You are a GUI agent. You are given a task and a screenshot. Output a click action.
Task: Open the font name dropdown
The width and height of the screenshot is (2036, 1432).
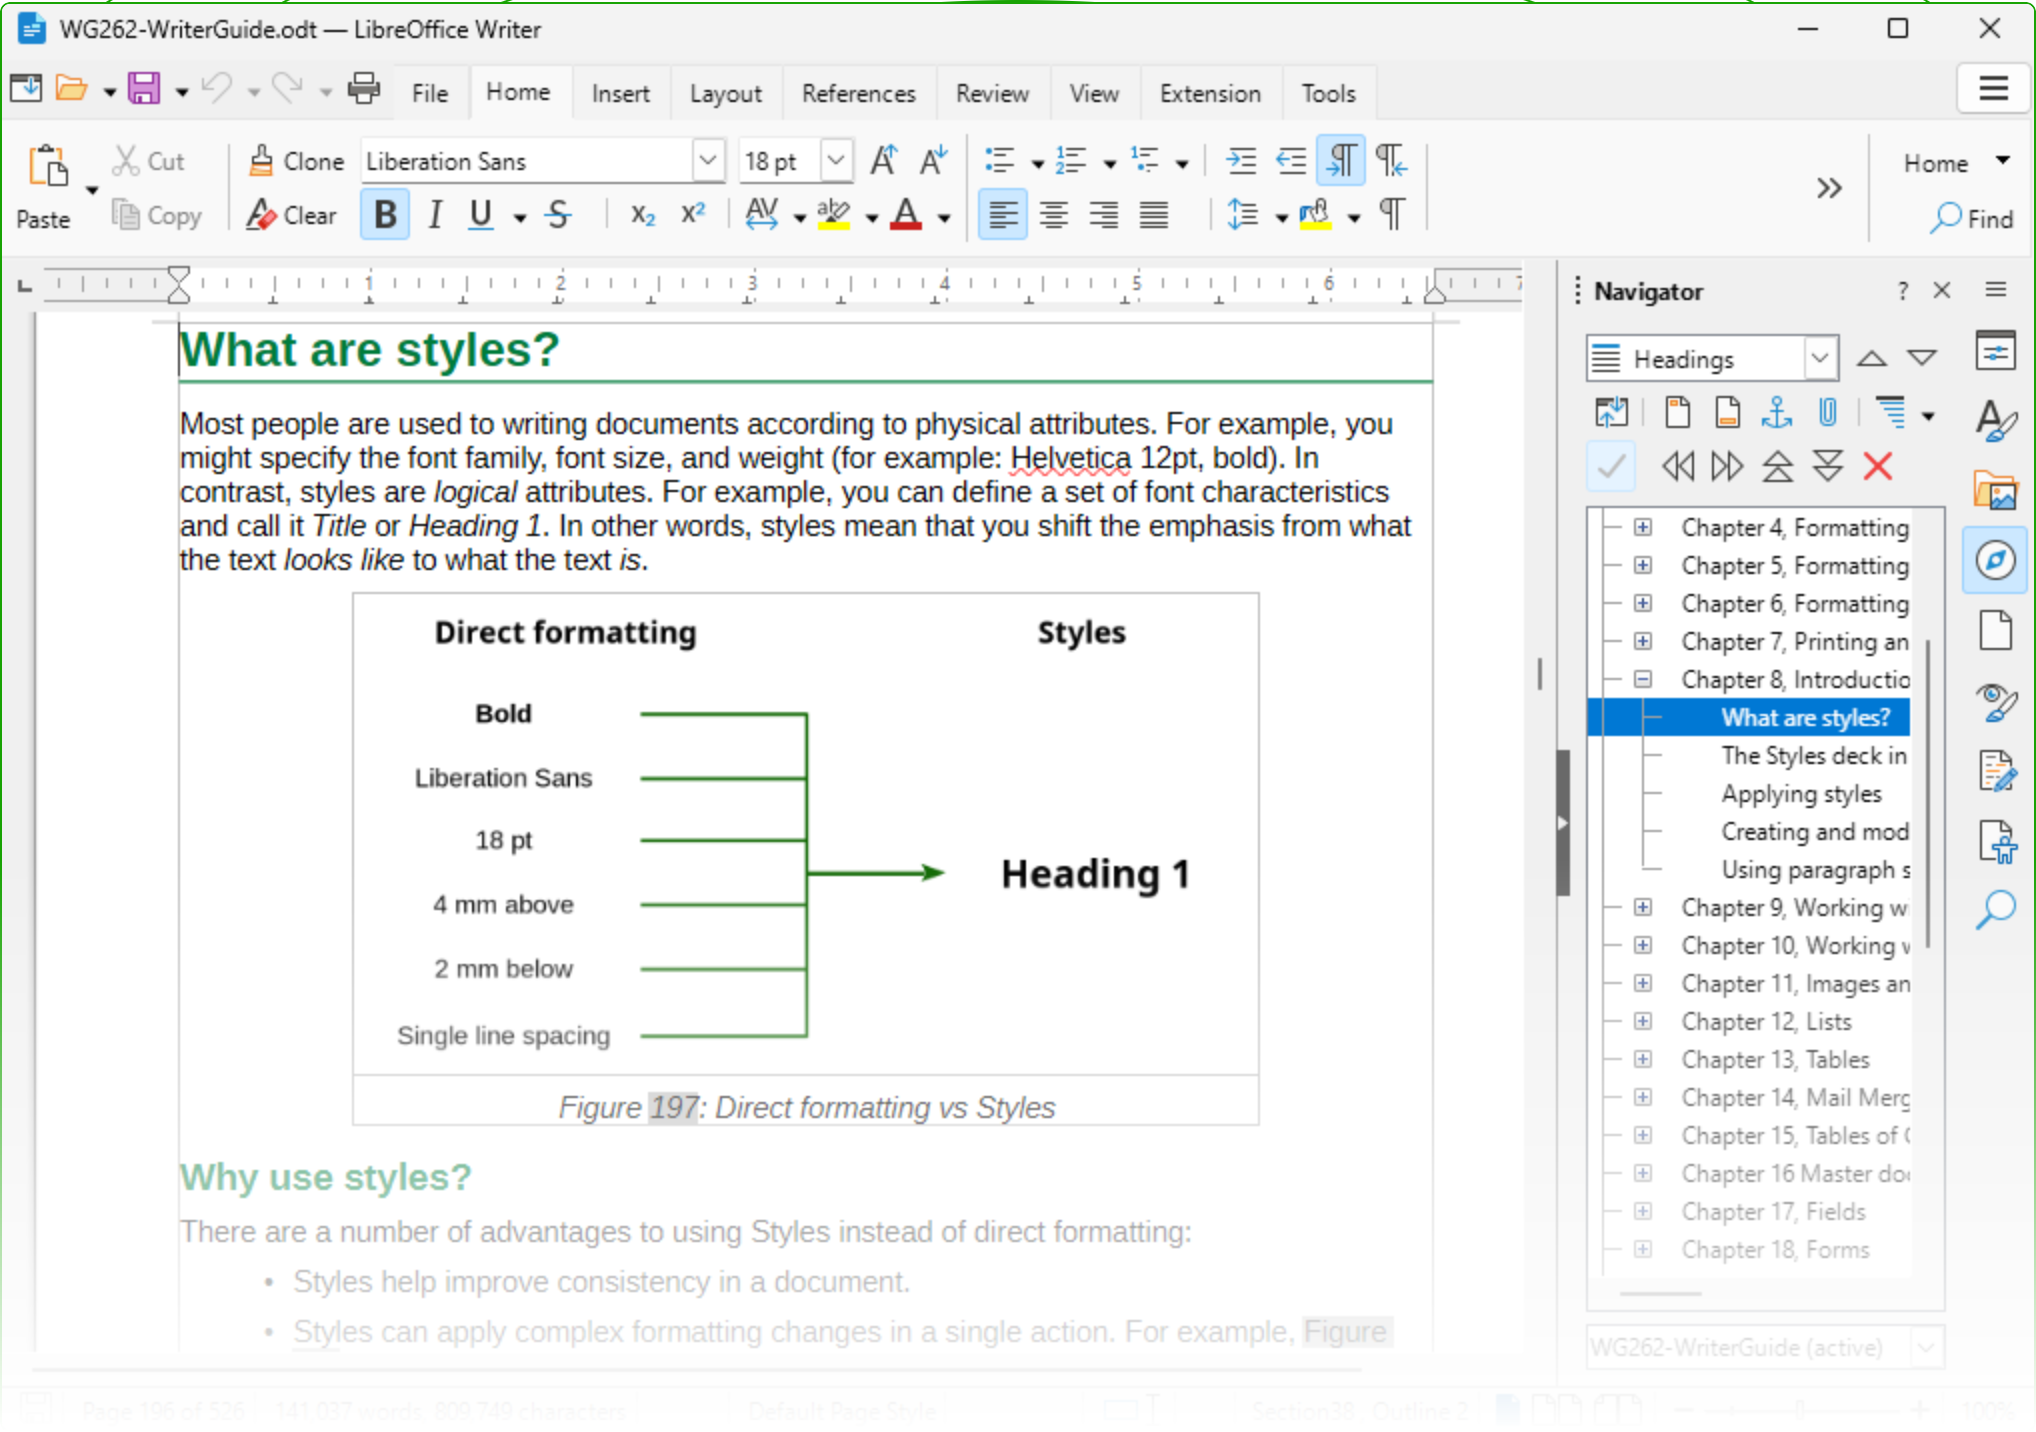click(x=708, y=161)
